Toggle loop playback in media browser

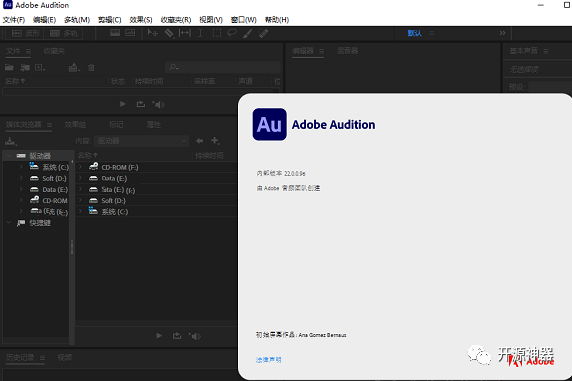click(x=177, y=336)
